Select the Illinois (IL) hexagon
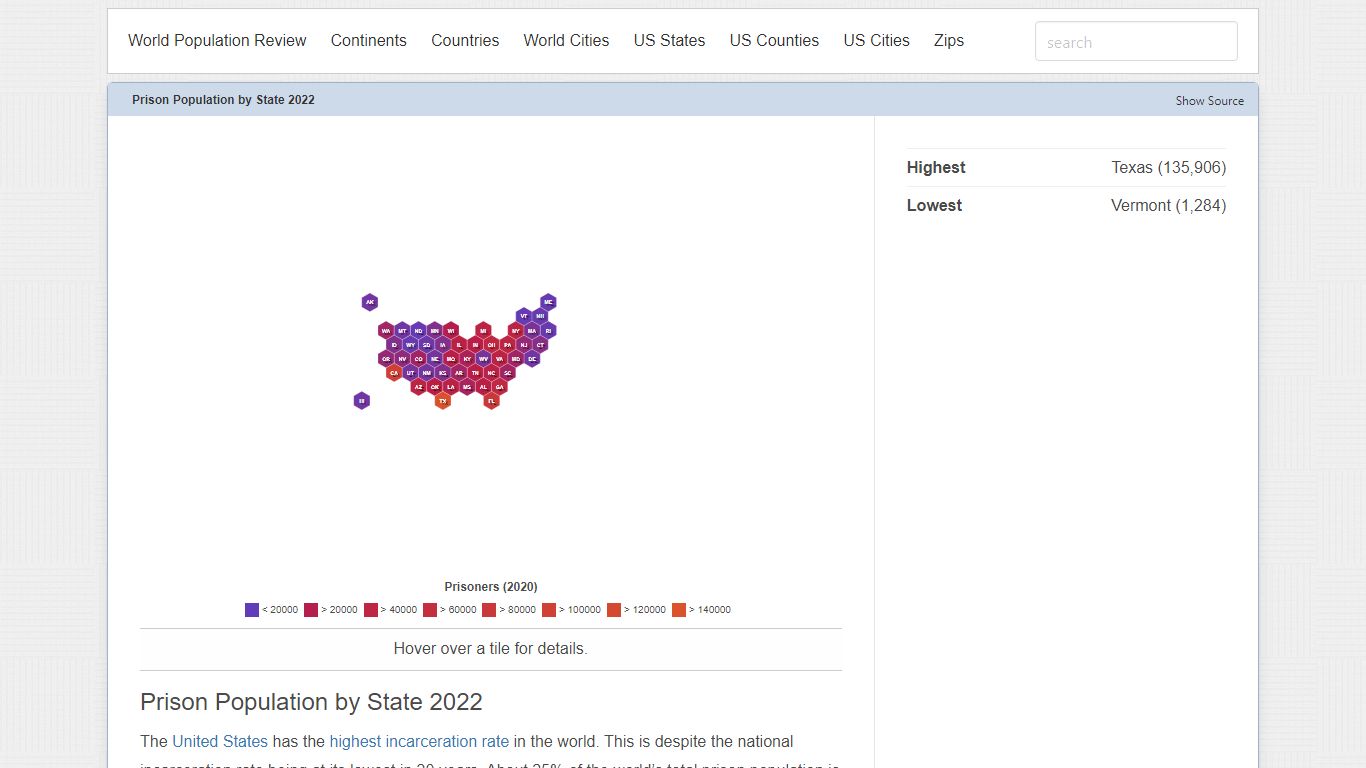1366x768 pixels. pyautogui.click(x=459, y=345)
